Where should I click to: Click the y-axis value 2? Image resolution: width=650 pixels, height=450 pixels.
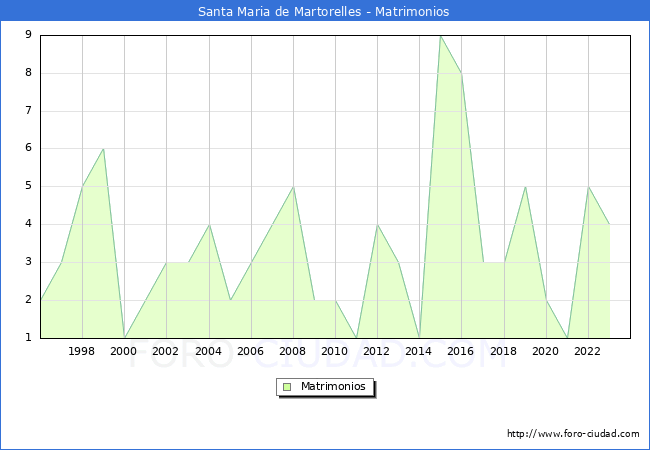[x=28, y=300]
